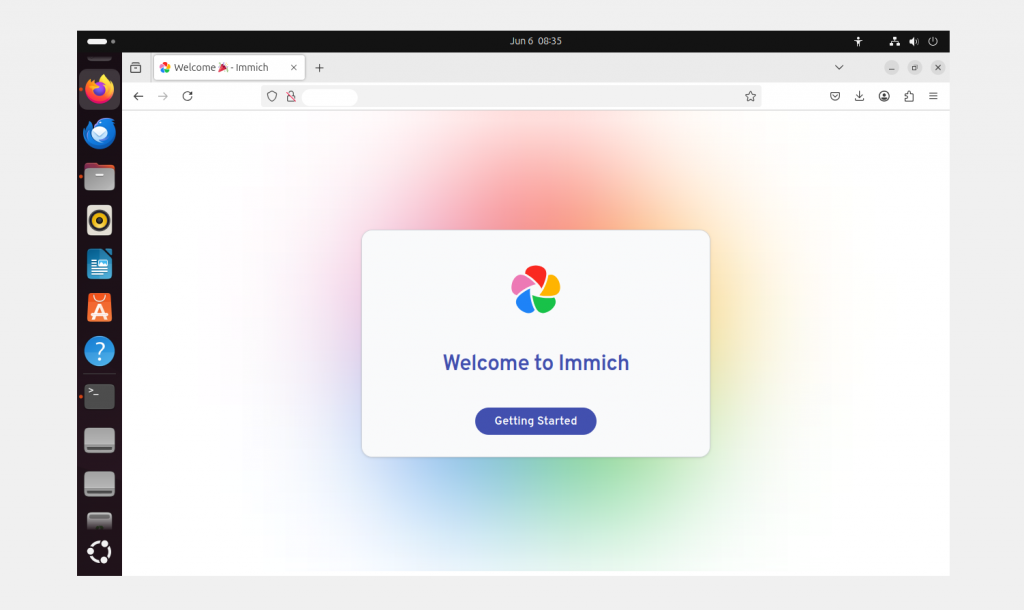Open LibreOffice Writer from the dock
Image resolution: width=1024 pixels, height=610 pixels.
99,265
